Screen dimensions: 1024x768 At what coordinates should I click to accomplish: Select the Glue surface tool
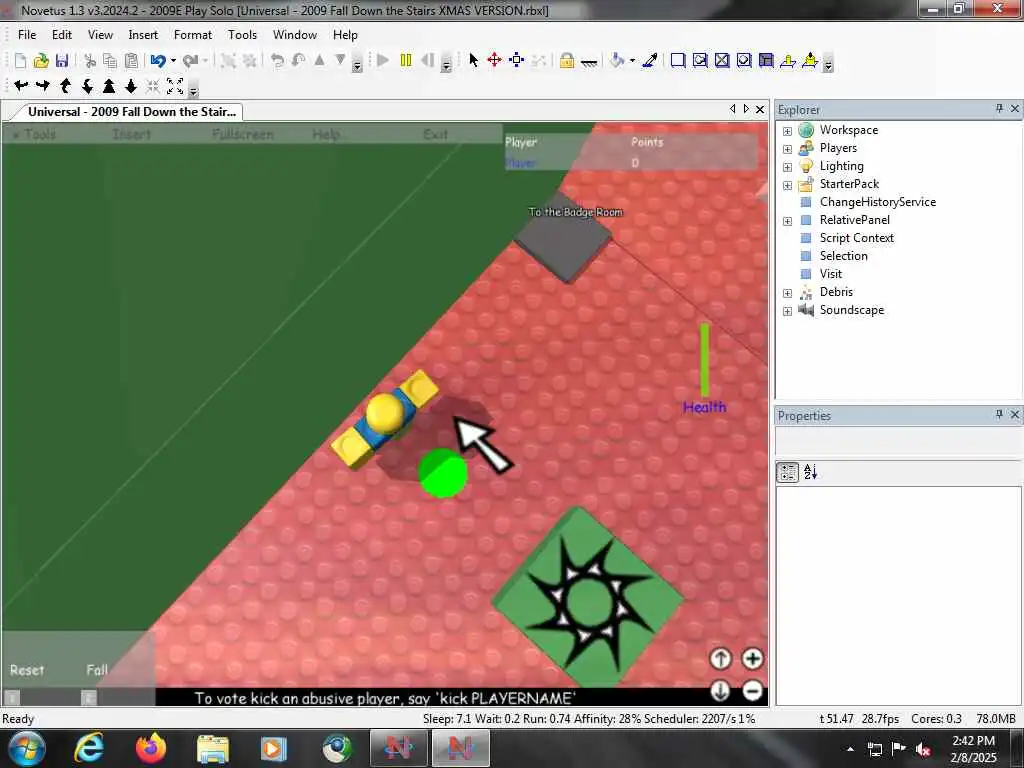point(700,61)
